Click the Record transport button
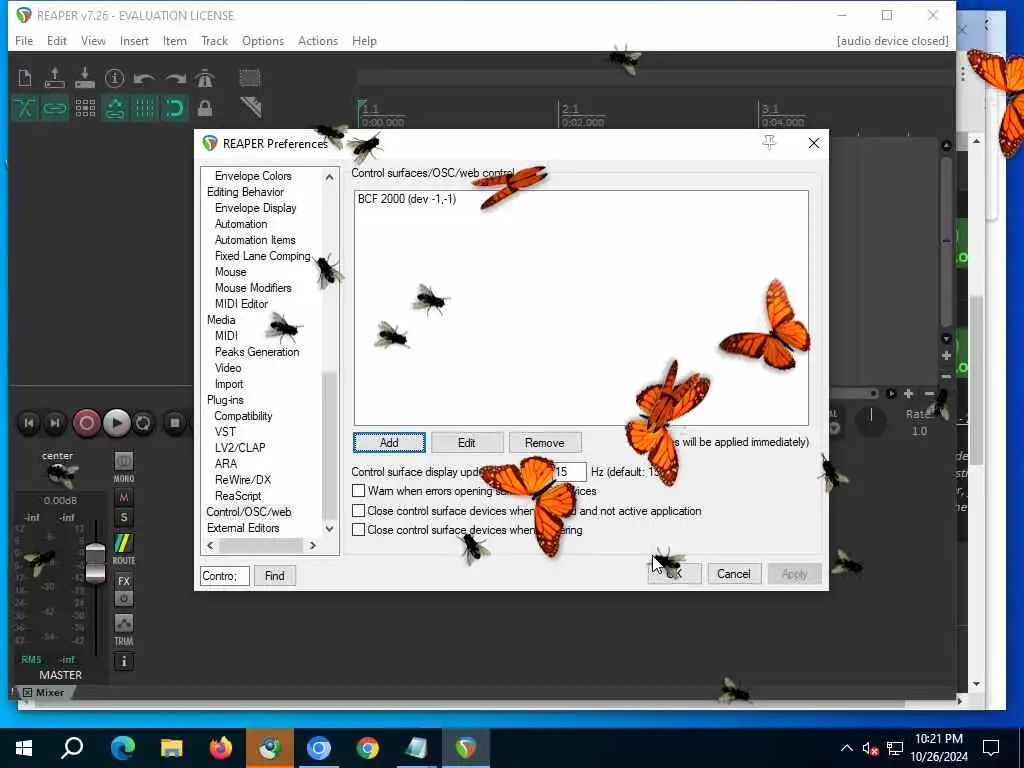 [86, 423]
